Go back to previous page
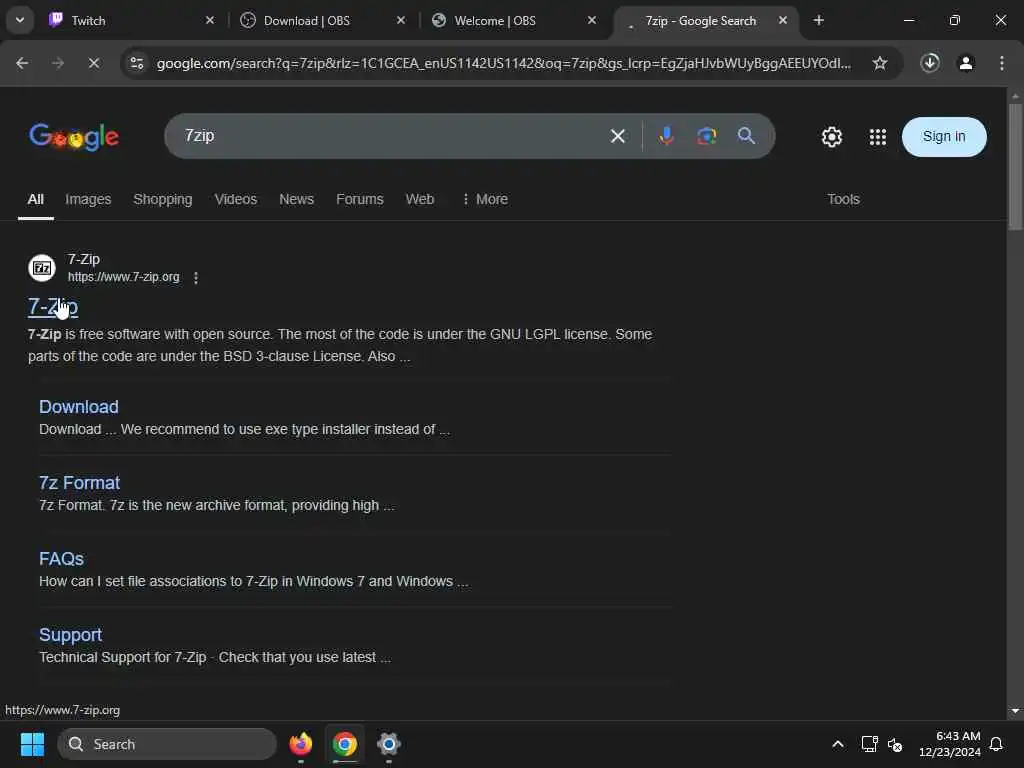Image resolution: width=1024 pixels, height=768 pixels. pos(22,63)
